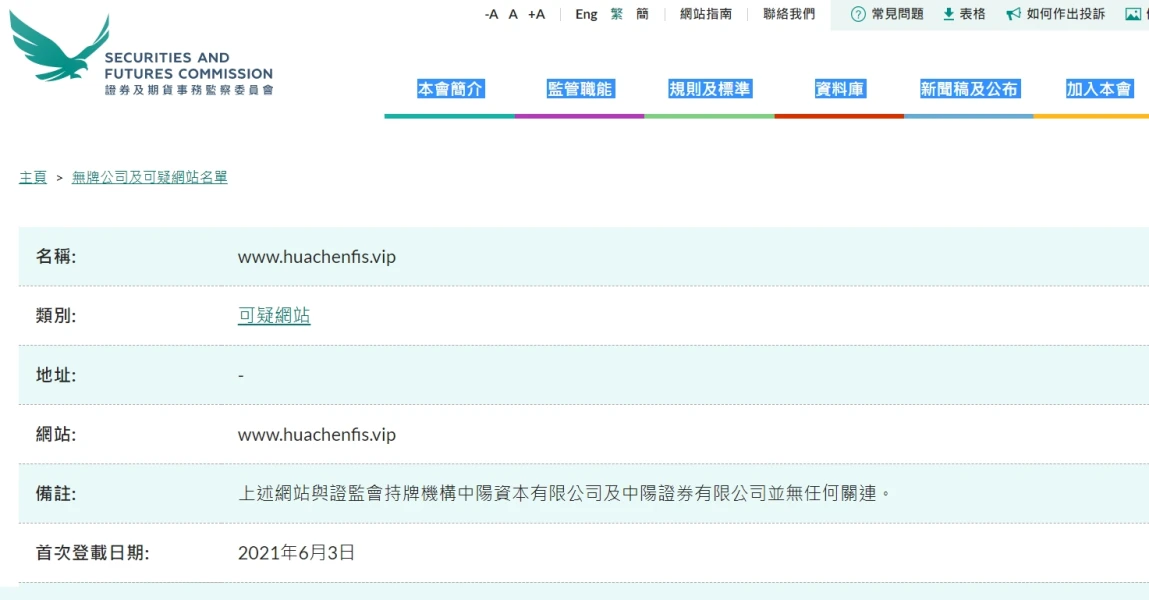Click the picture icon at top right

[1133, 14]
